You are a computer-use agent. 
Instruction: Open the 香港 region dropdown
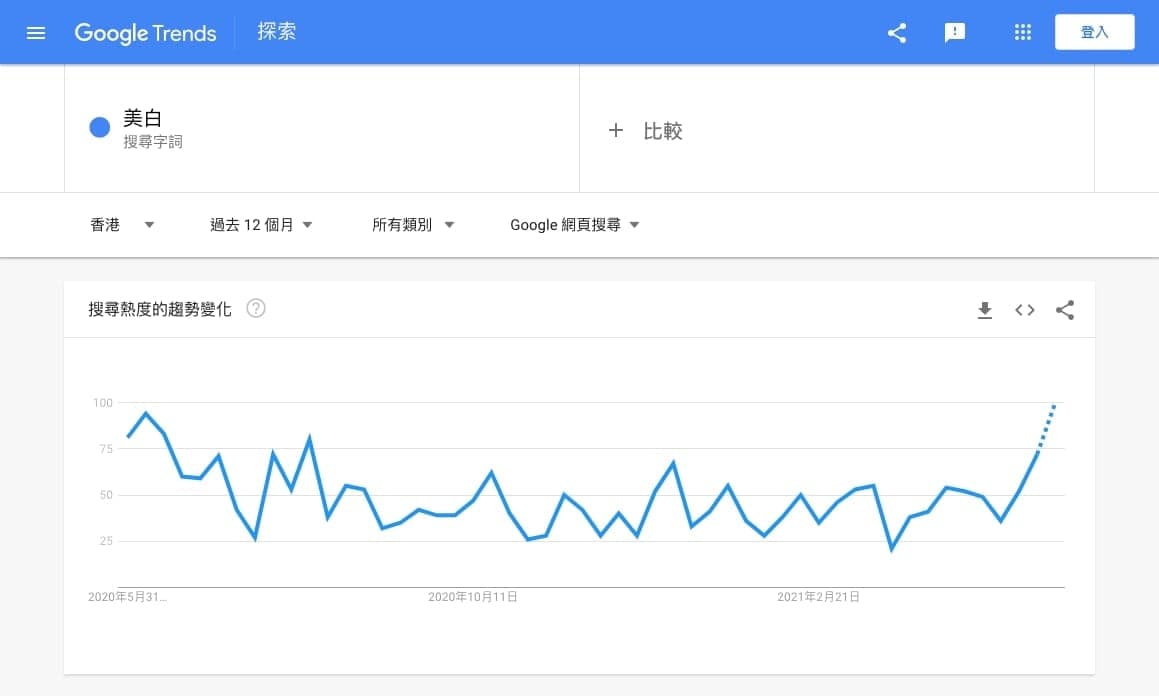click(122, 225)
